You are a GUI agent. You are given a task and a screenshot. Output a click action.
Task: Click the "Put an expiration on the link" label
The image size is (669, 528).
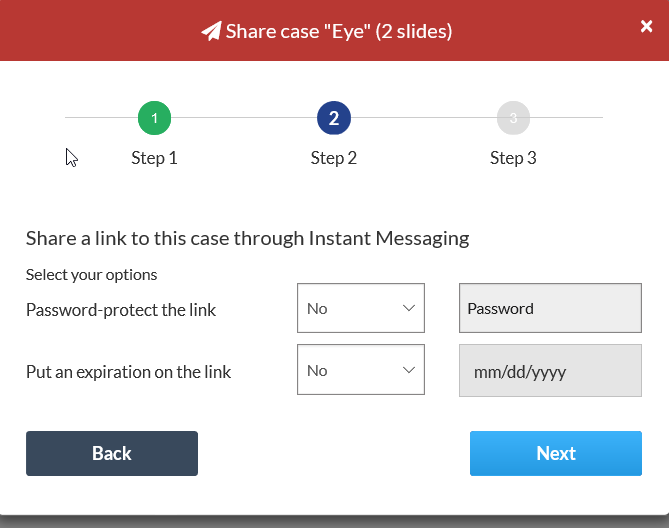coord(128,372)
